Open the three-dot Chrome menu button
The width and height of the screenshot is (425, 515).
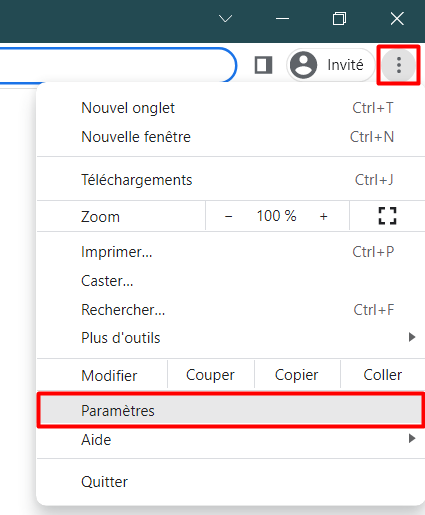(x=399, y=65)
